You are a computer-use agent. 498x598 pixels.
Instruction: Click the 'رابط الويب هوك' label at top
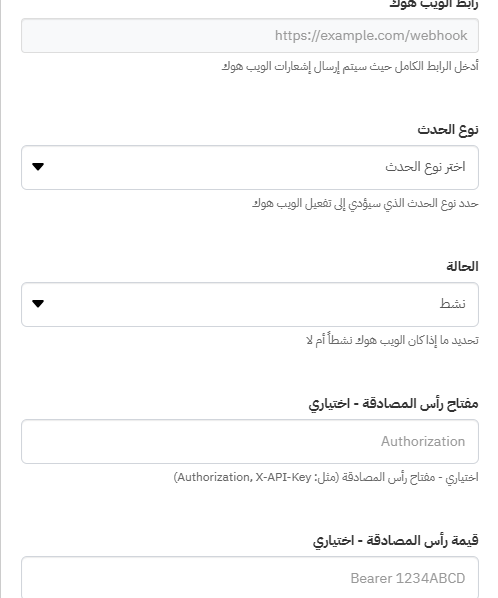point(434,5)
